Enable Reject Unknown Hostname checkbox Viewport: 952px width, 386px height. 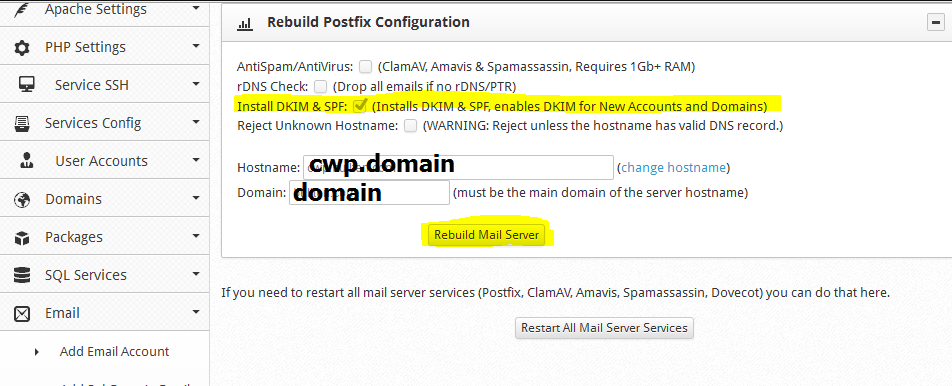pyautogui.click(x=411, y=126)
